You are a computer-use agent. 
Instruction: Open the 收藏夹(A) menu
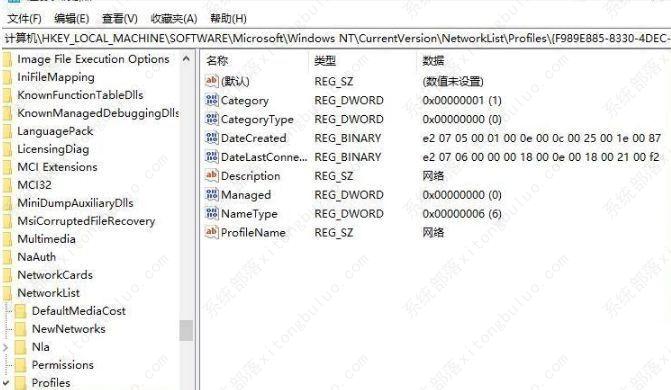pyautogui.click(x=174, y=18)
